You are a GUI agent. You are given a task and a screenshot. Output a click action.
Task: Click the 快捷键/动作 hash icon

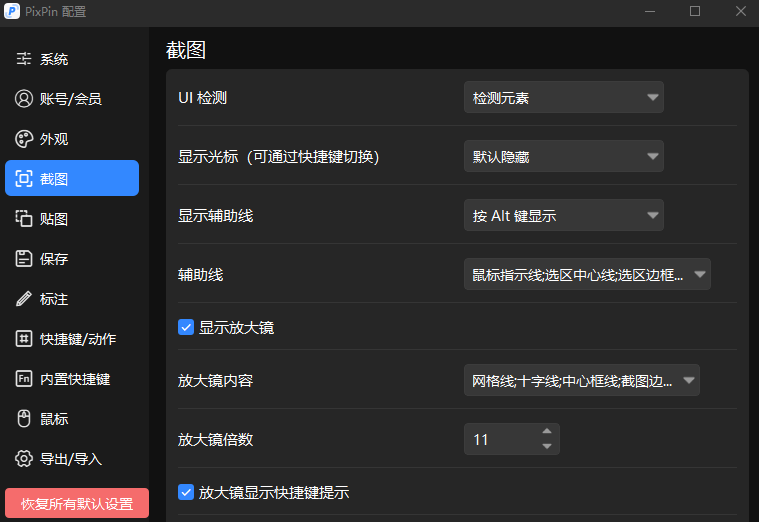pos(24,339)
